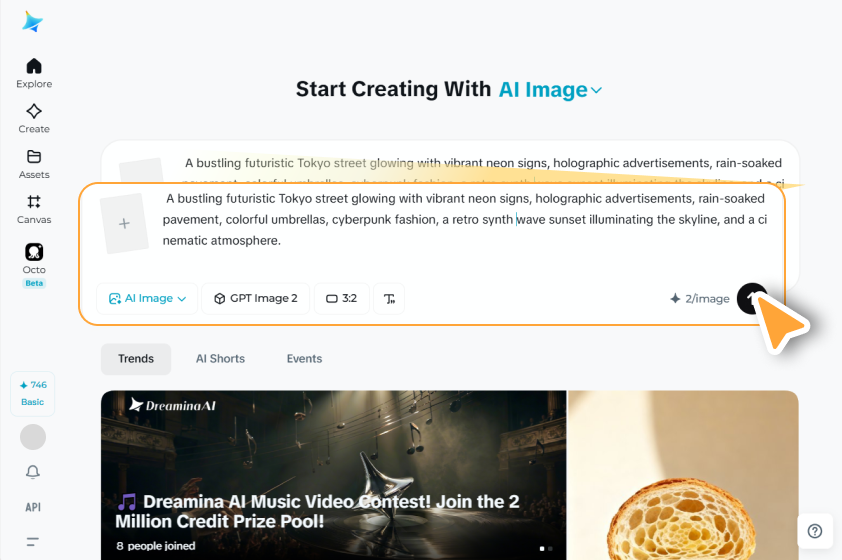
Task: Click the '8 people joined' text
Action: (x=156, y=546)
